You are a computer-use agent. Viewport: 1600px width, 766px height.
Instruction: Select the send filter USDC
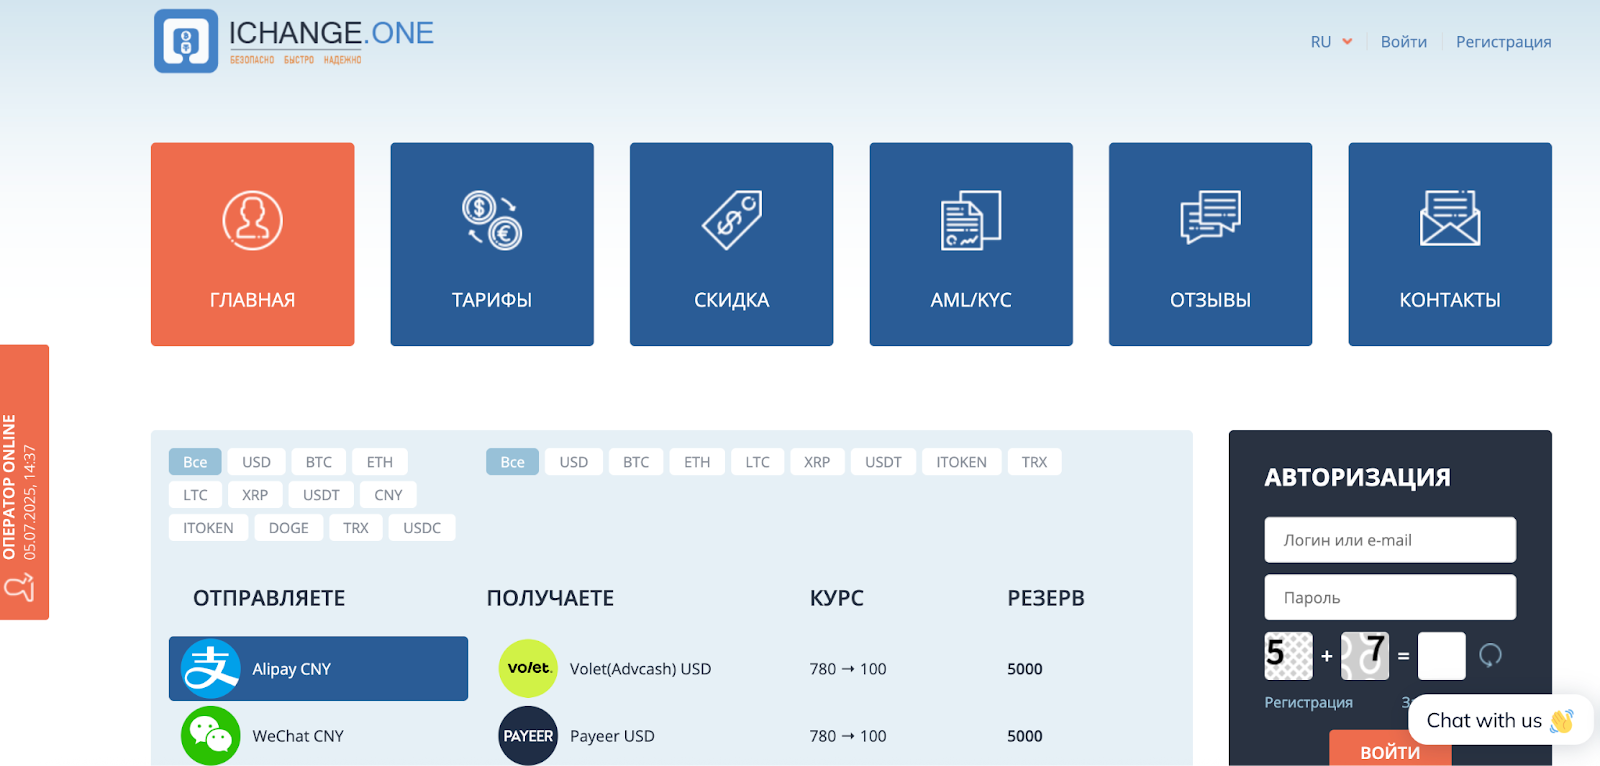click(x=422, y=528)
